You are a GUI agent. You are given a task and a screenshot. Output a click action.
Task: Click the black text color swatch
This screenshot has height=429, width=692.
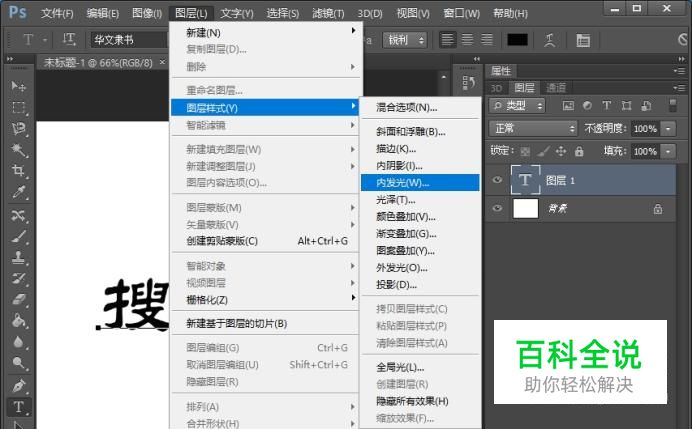coord(517,40)
